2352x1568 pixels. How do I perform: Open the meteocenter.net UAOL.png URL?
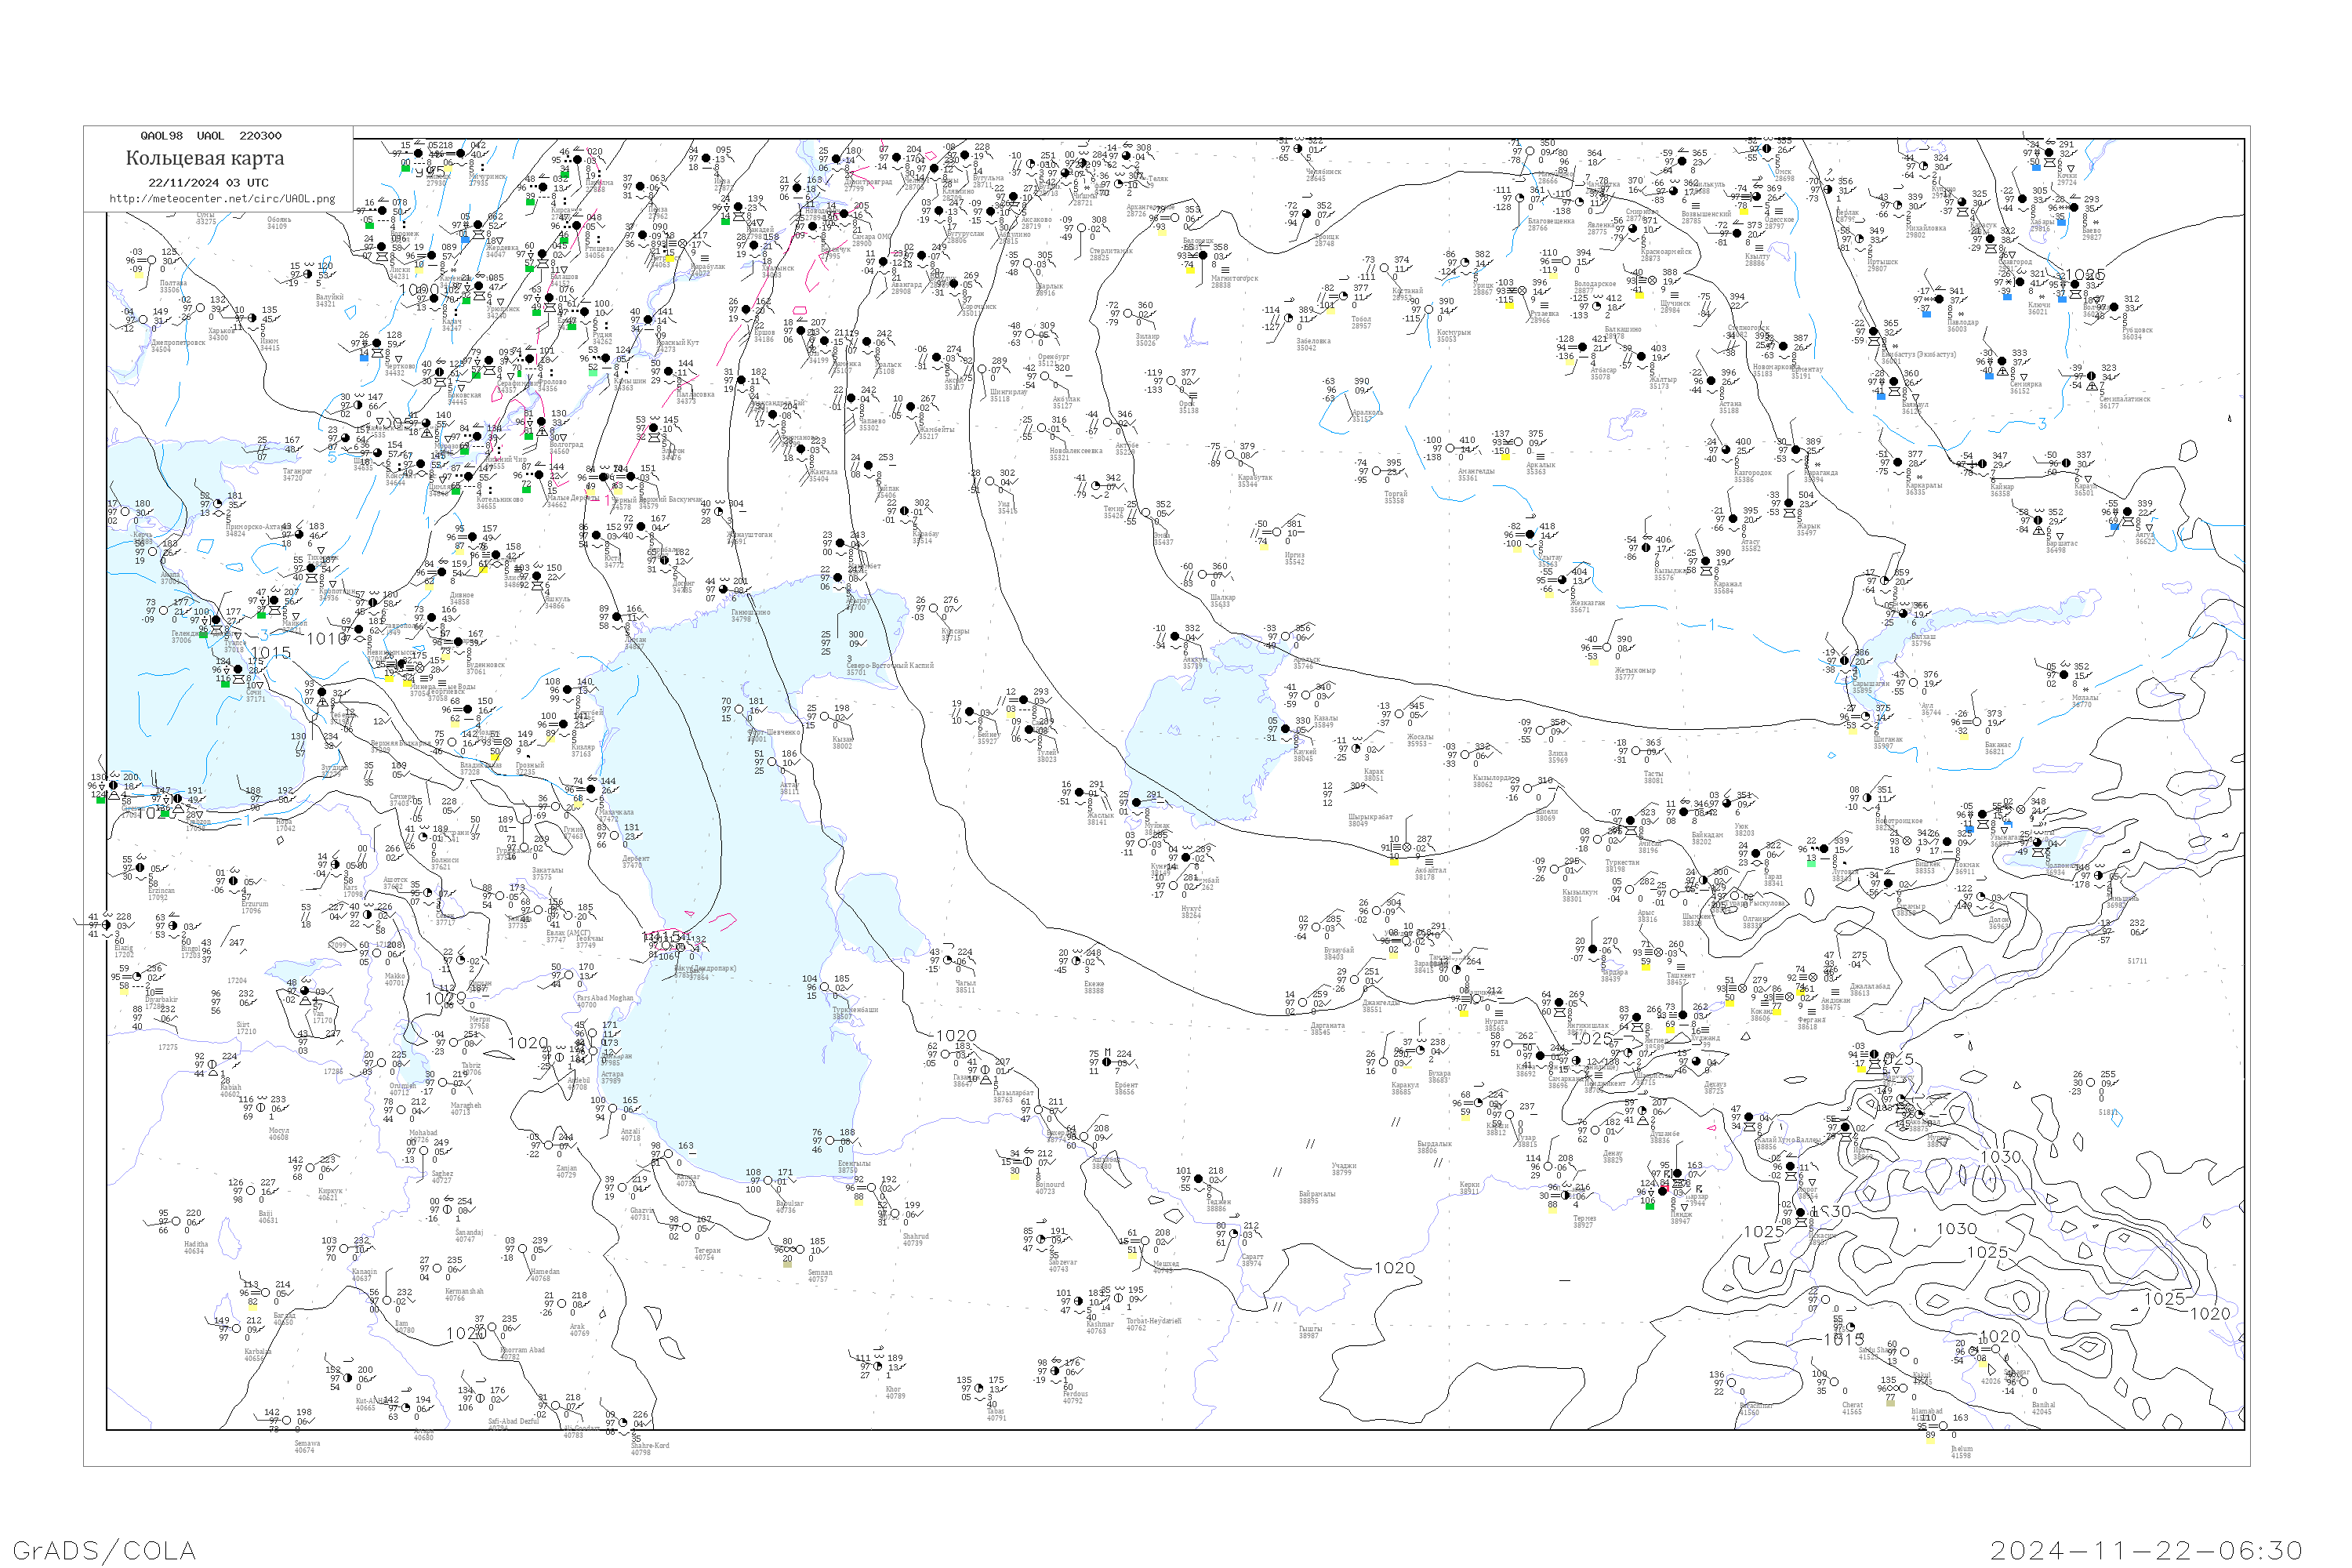pos(221,198)
